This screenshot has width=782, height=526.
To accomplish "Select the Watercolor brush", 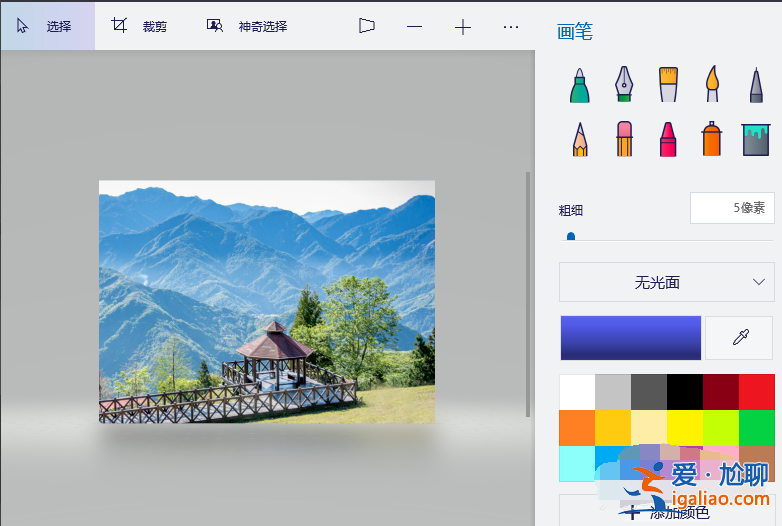I will 712,84.
